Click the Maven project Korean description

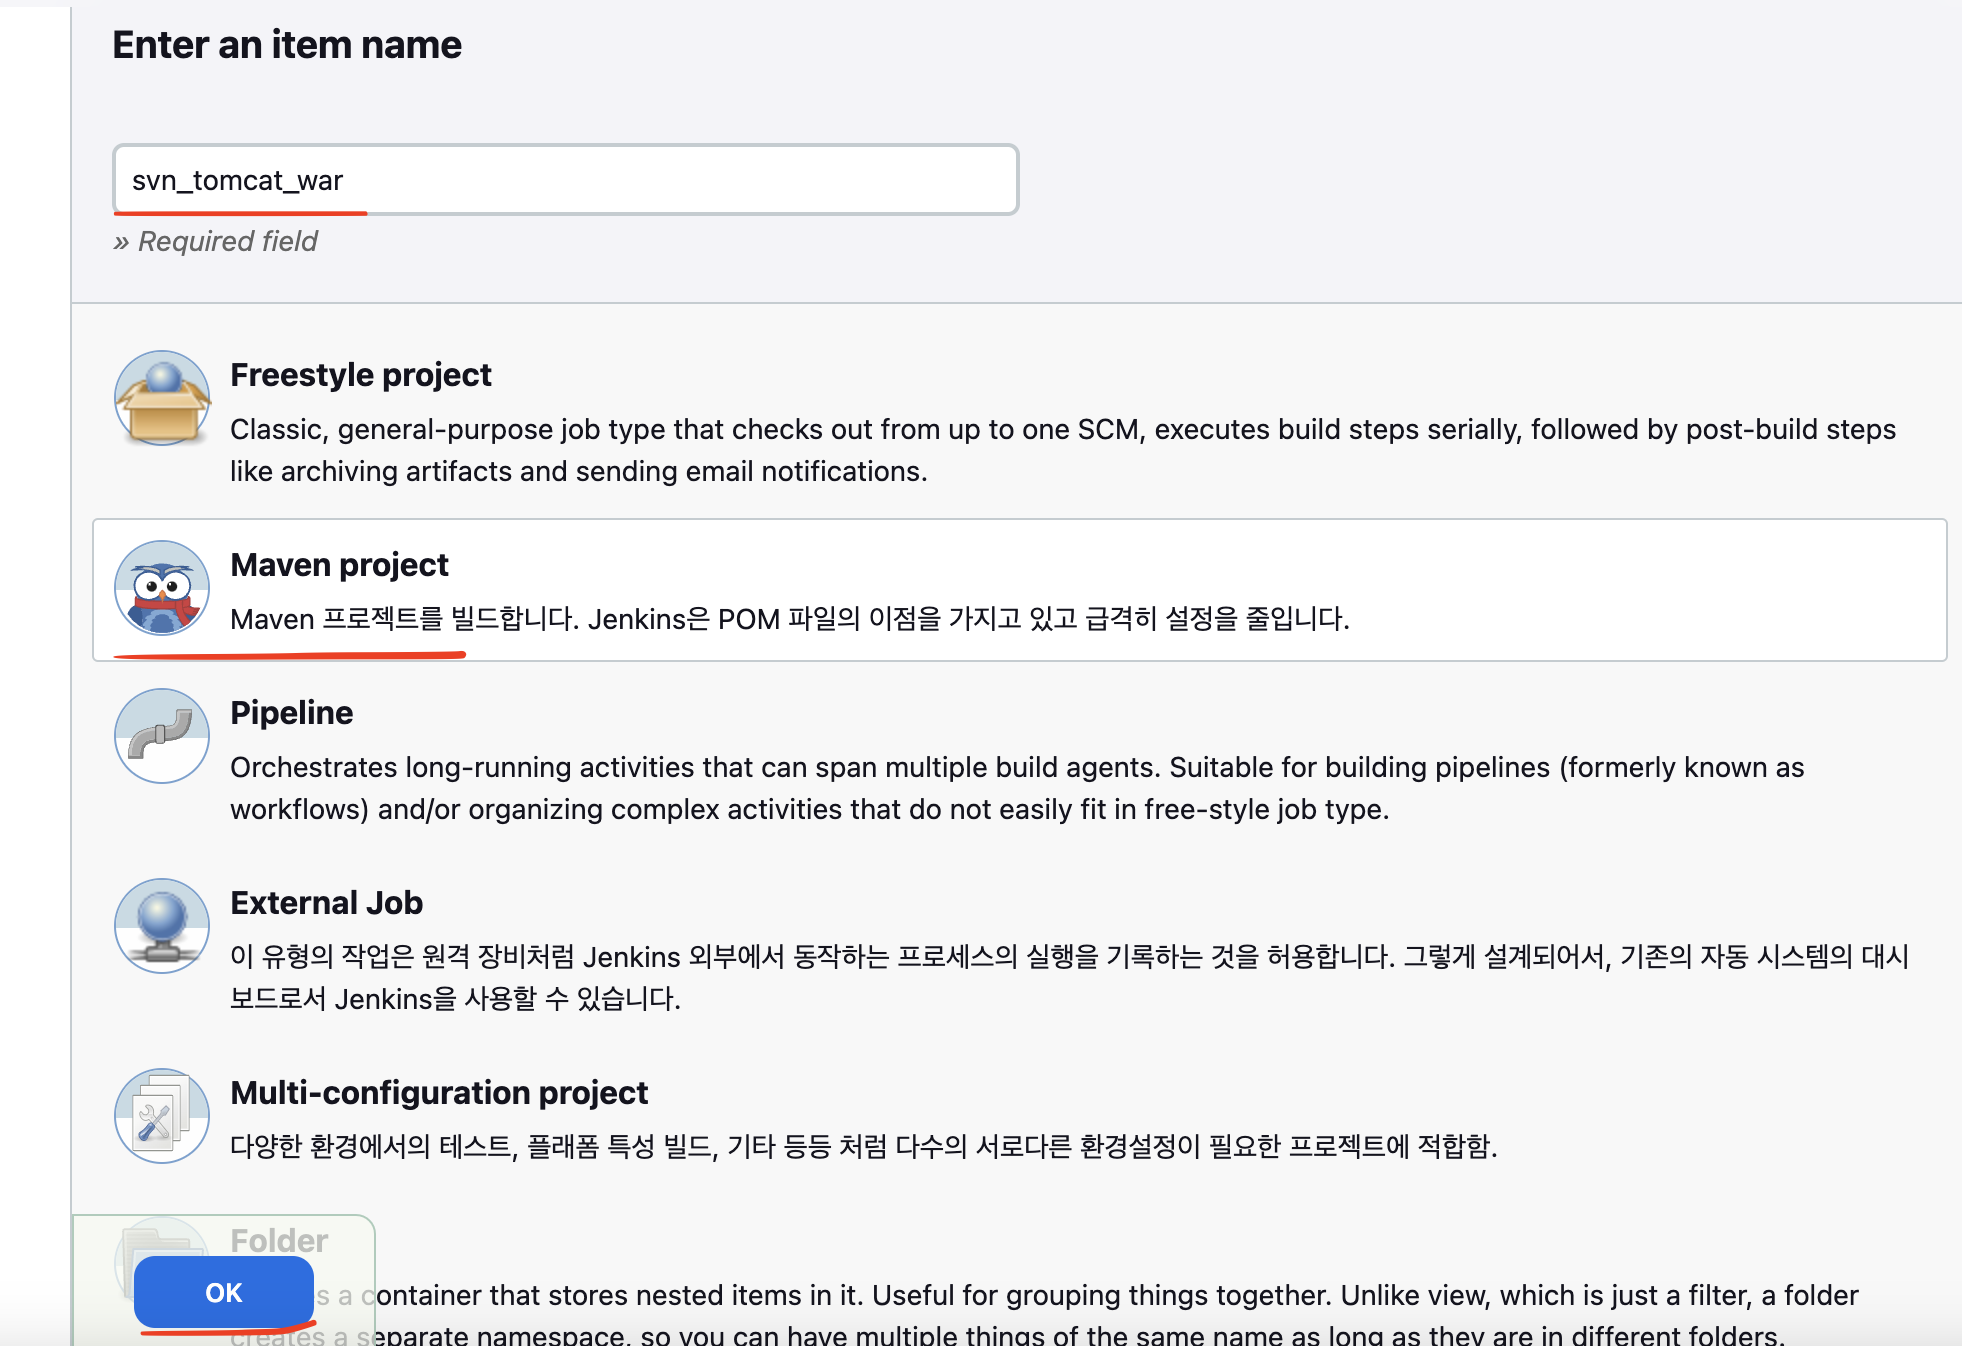[x=789, y=619]
